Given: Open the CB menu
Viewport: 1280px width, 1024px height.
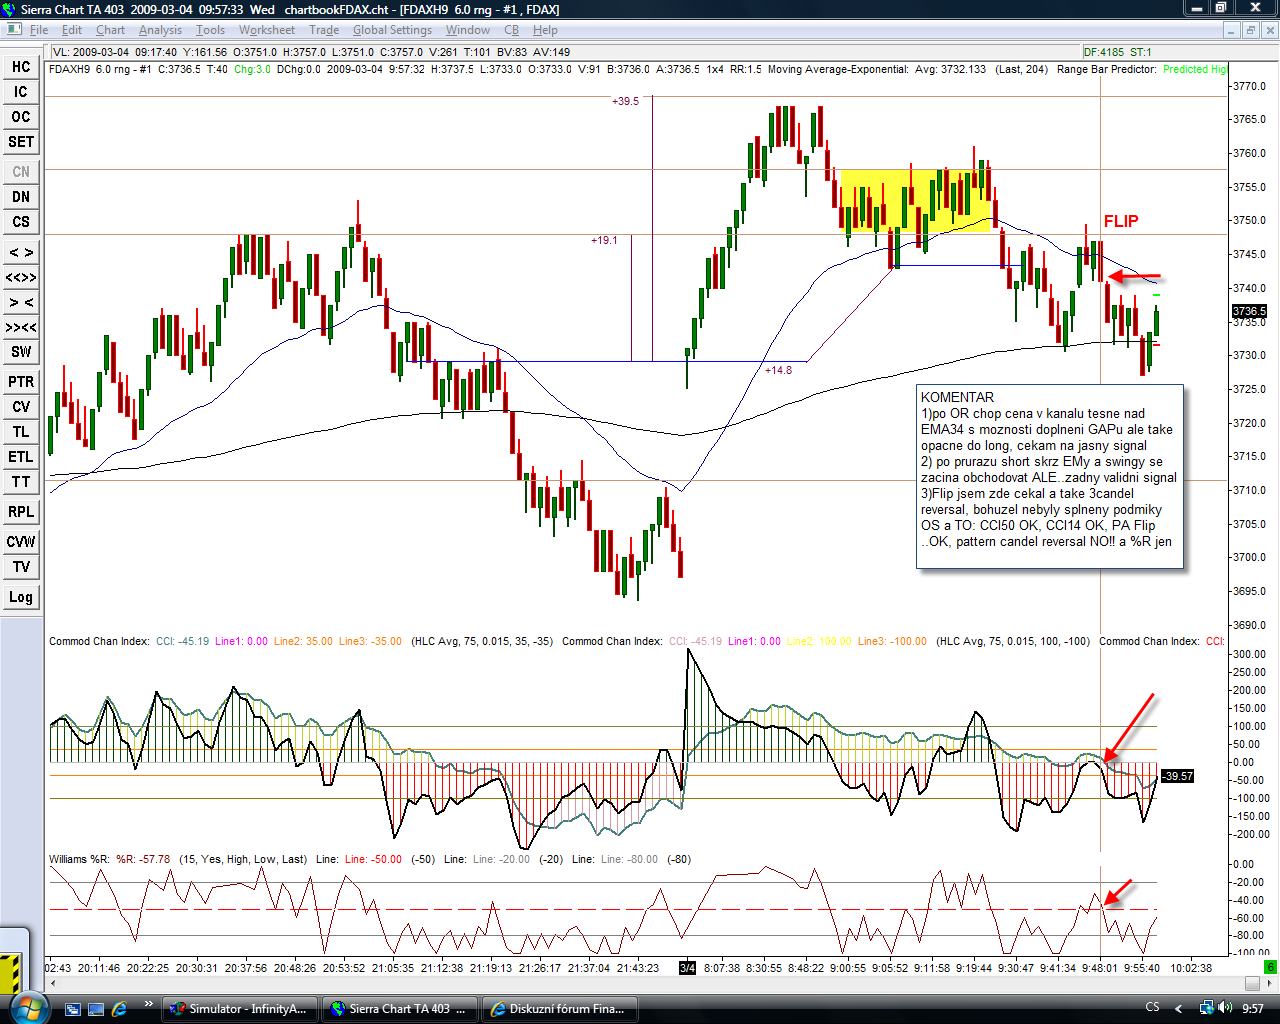Looking at the screenshot, I should point(511,30).
